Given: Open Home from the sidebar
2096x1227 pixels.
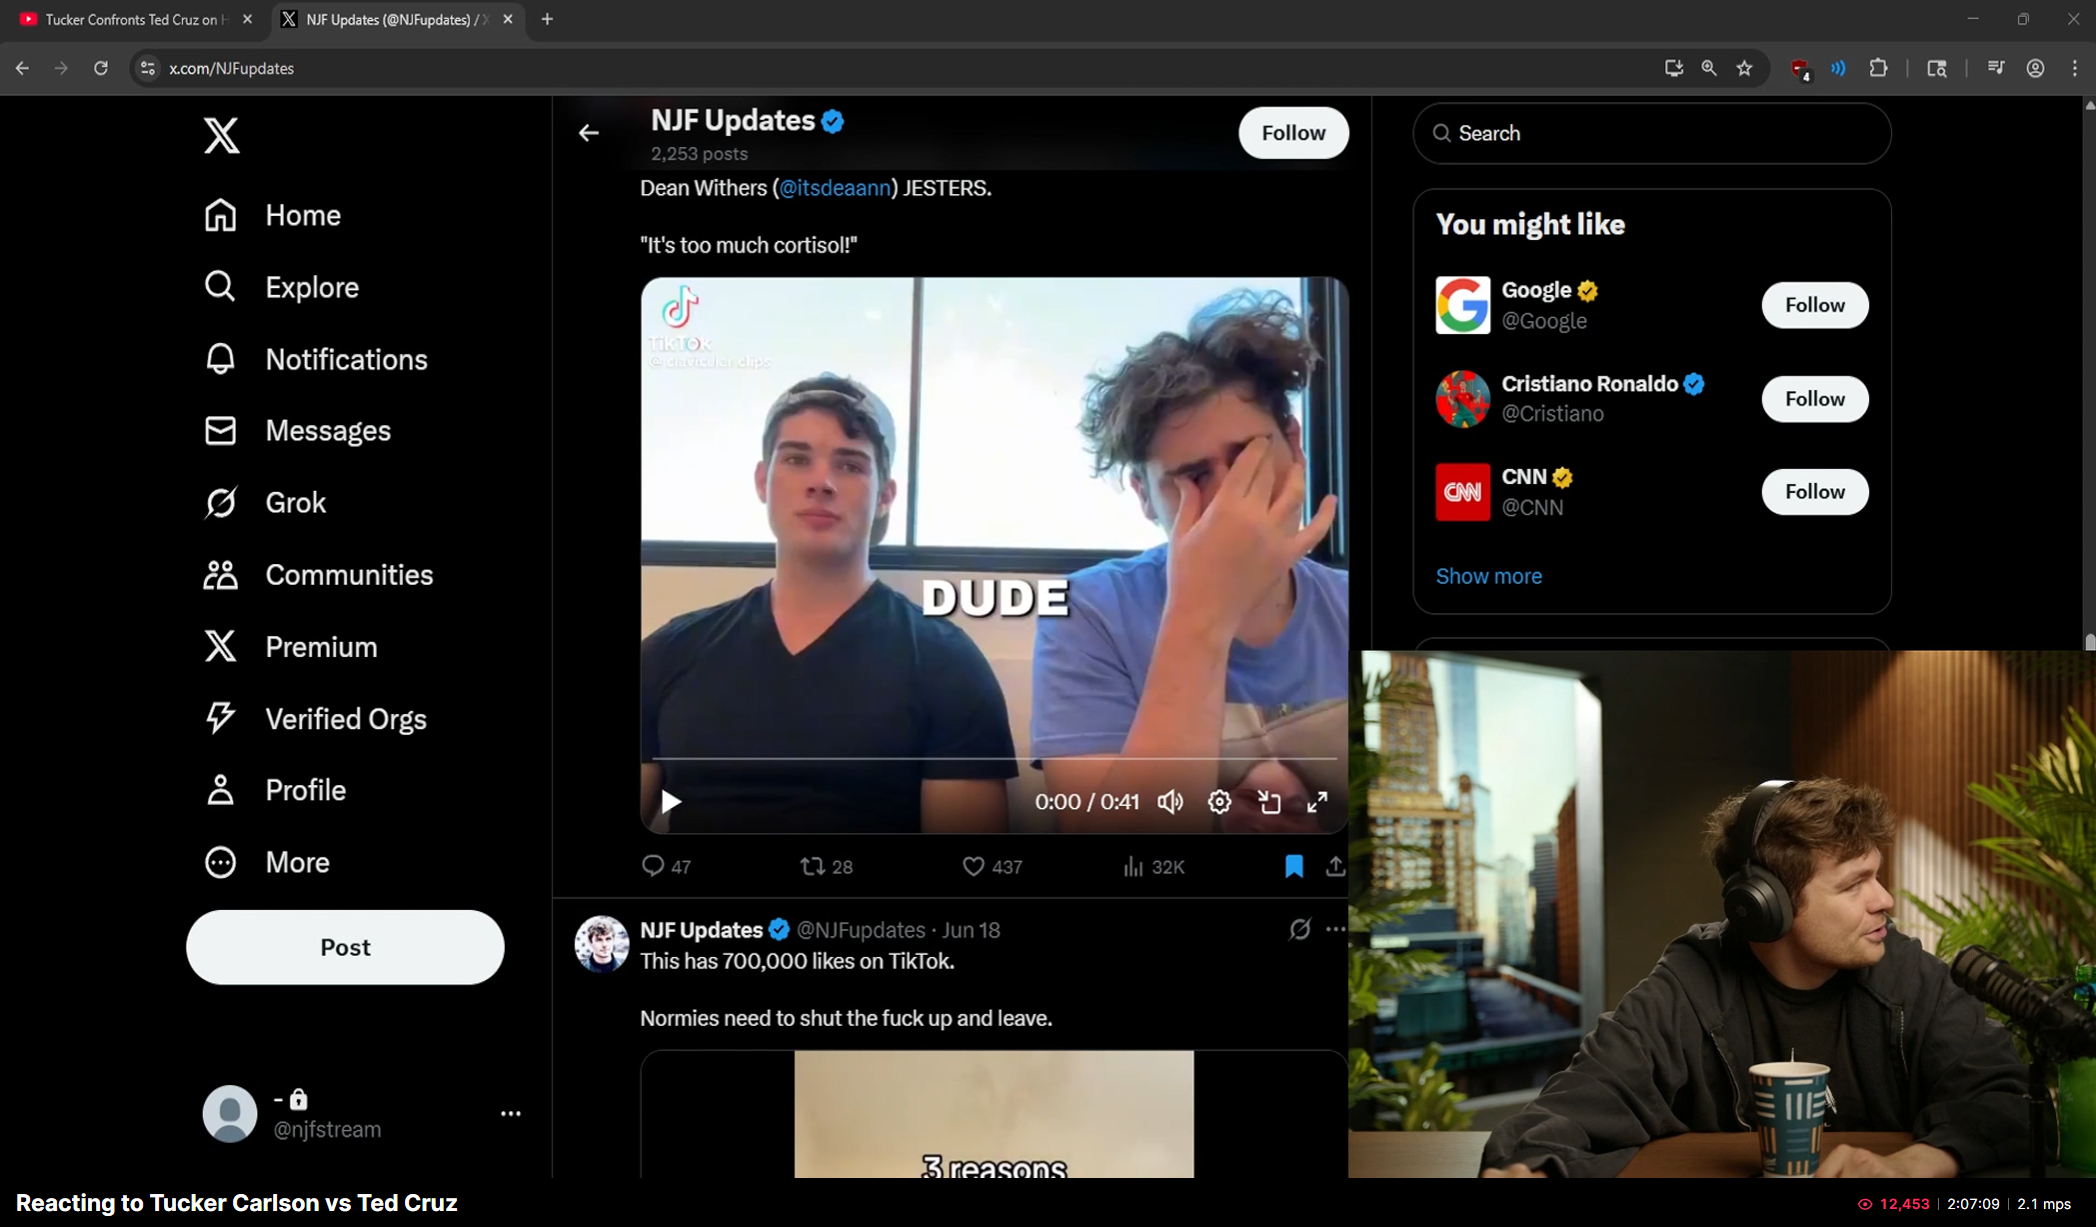Looking at the screenshot, I should [x=272, y=215].
